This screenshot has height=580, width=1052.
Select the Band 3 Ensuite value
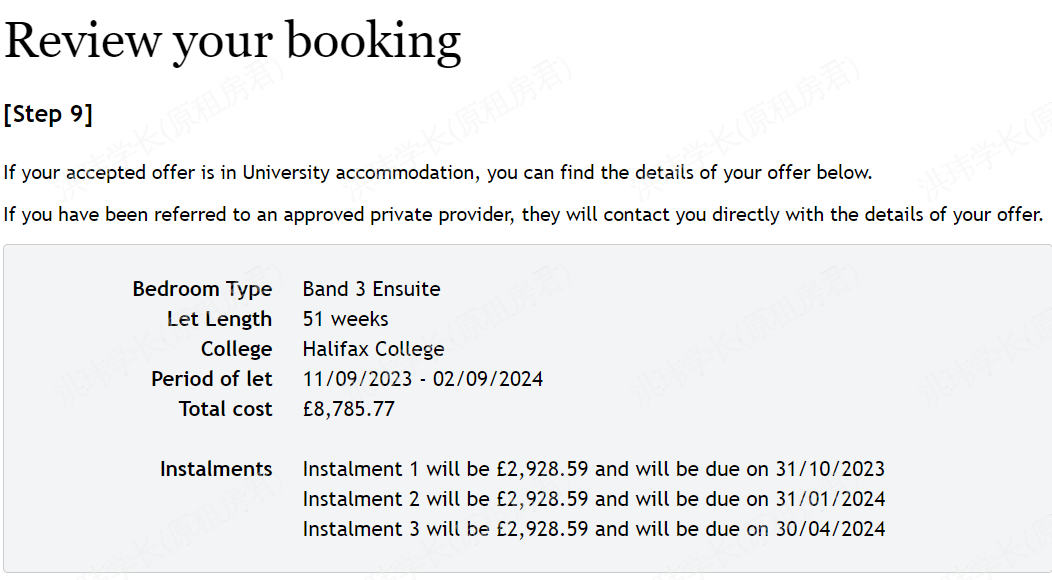(x=371, y=289)
